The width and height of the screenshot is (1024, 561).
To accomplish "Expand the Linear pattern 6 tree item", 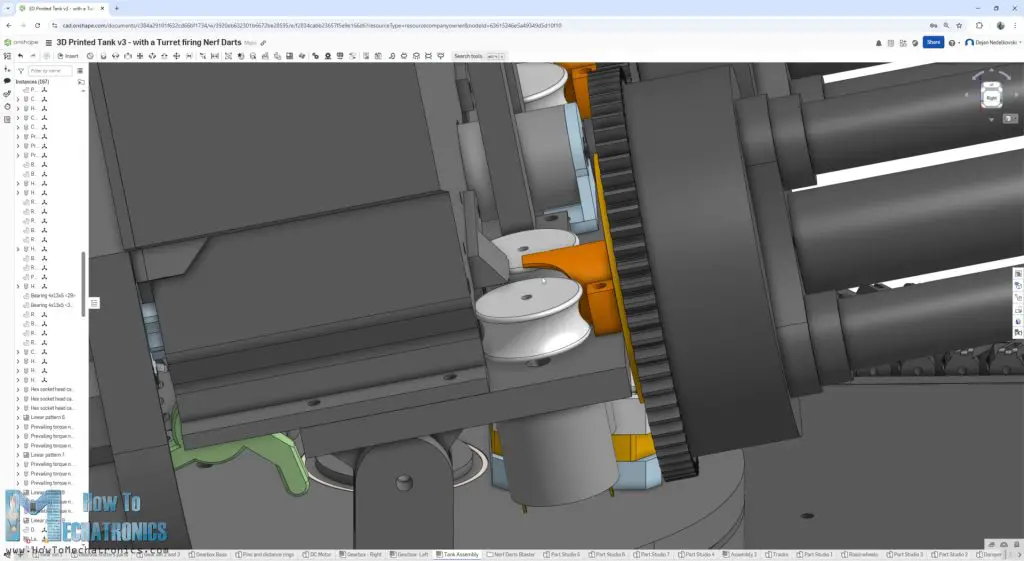I will click(x=17, y=417).
